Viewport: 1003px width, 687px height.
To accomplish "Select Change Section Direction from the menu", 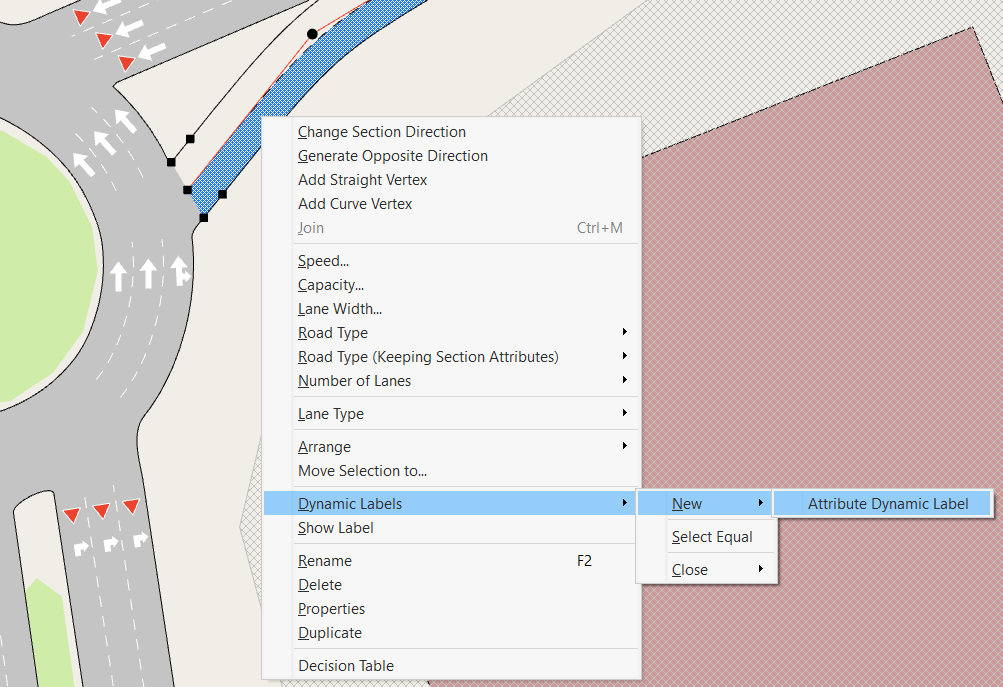I will pyautogui.click(x=381, y=132).
